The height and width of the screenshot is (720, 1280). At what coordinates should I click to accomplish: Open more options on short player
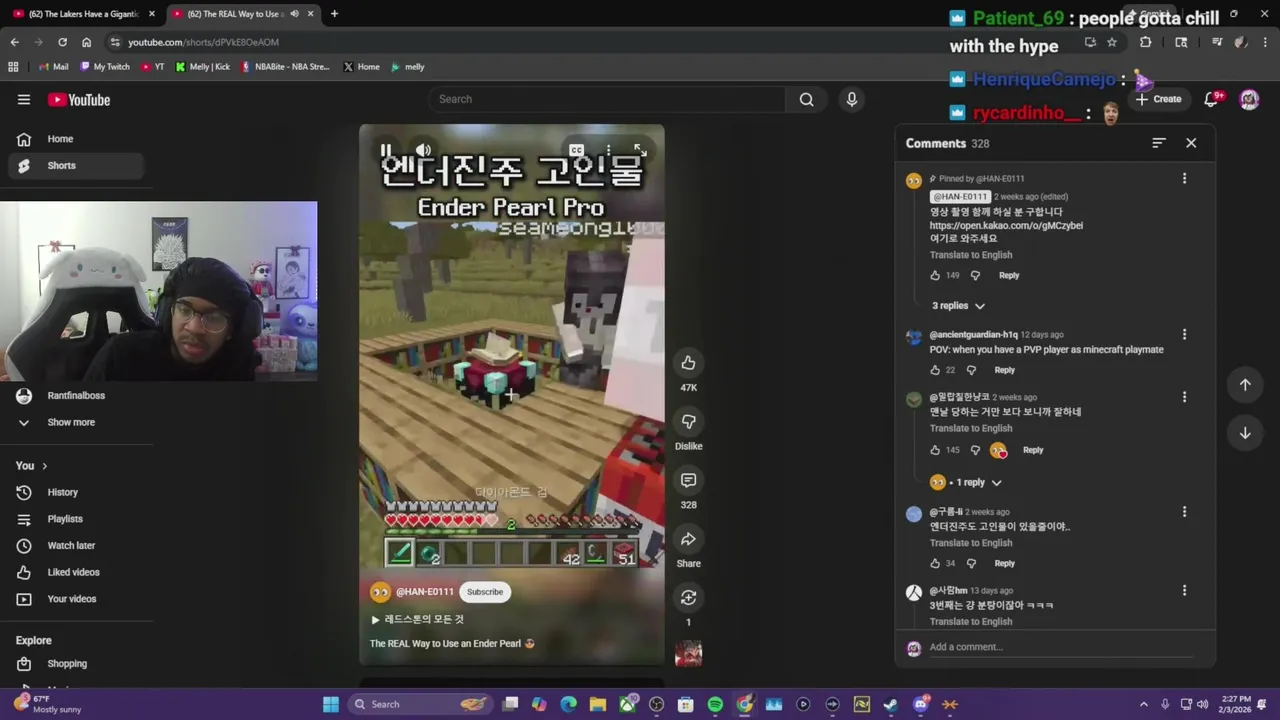[608, 151]
